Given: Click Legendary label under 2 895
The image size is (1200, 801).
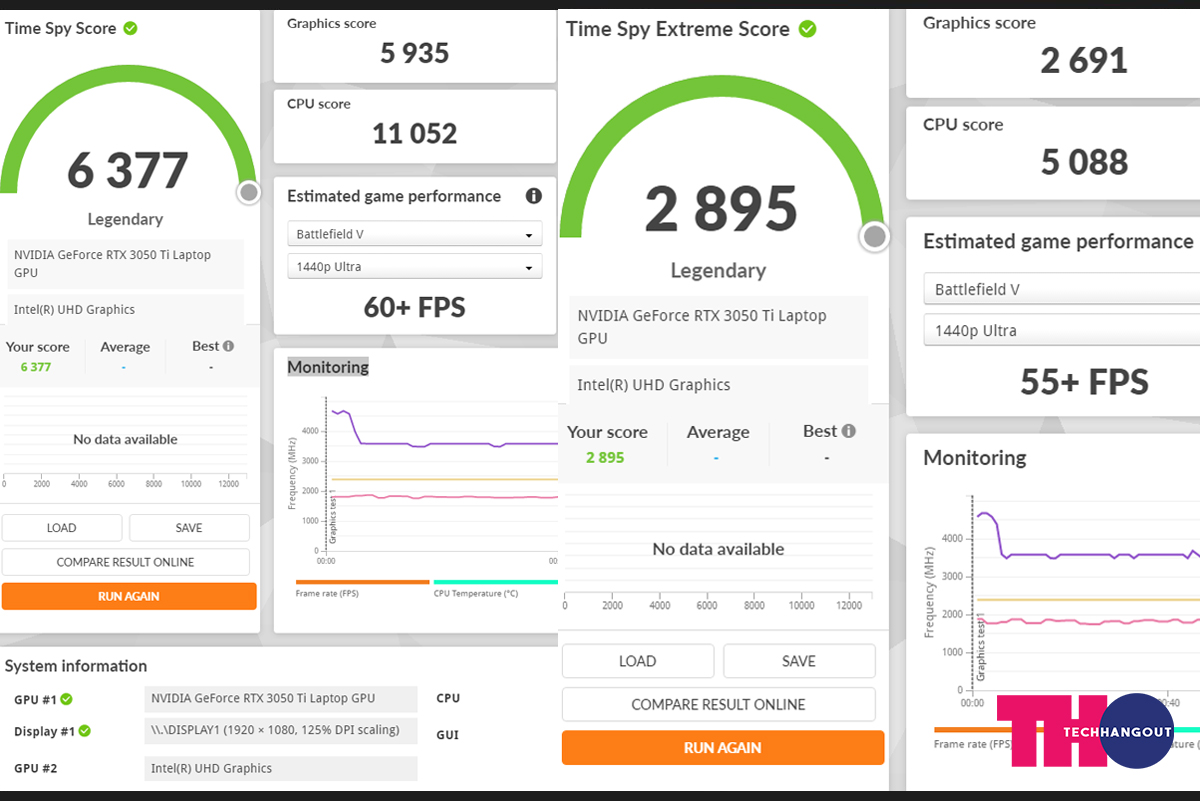Looking at the screenshot, I should point(718,270).
